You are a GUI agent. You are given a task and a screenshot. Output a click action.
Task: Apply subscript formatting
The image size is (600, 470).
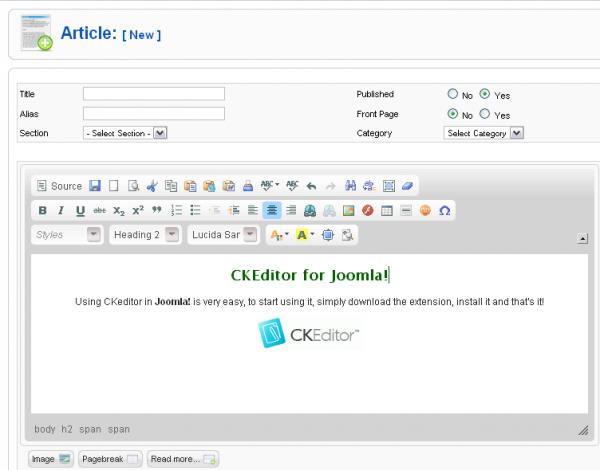(119, 211)
